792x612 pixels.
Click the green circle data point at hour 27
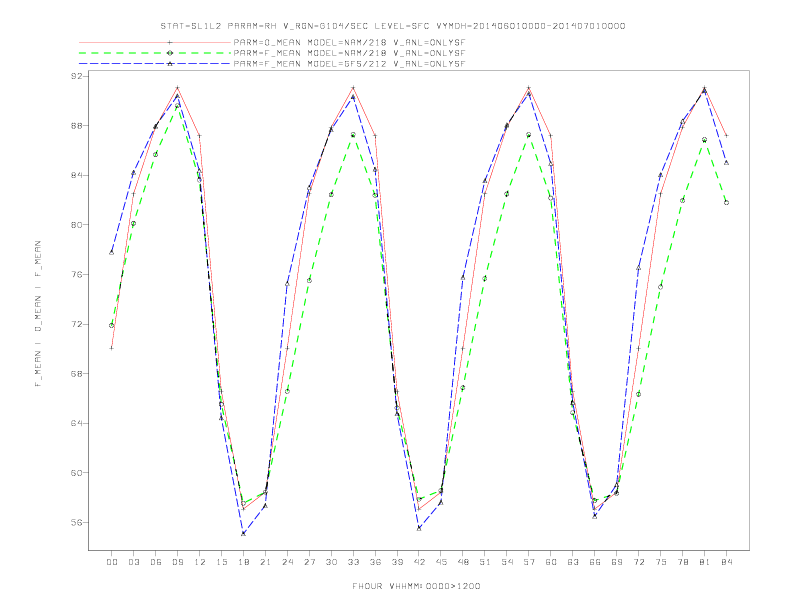click(309, 281)
